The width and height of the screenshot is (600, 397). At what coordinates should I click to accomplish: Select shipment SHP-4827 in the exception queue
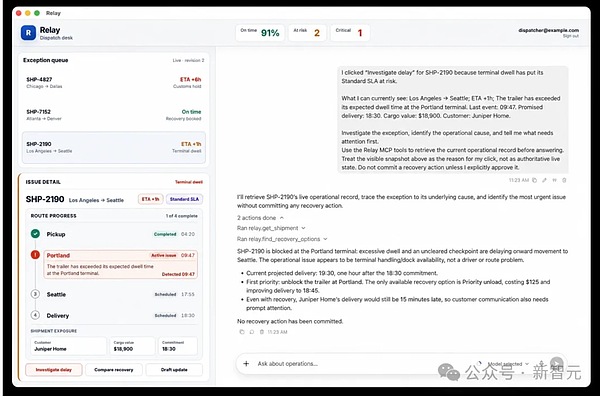tap(114, 83)
